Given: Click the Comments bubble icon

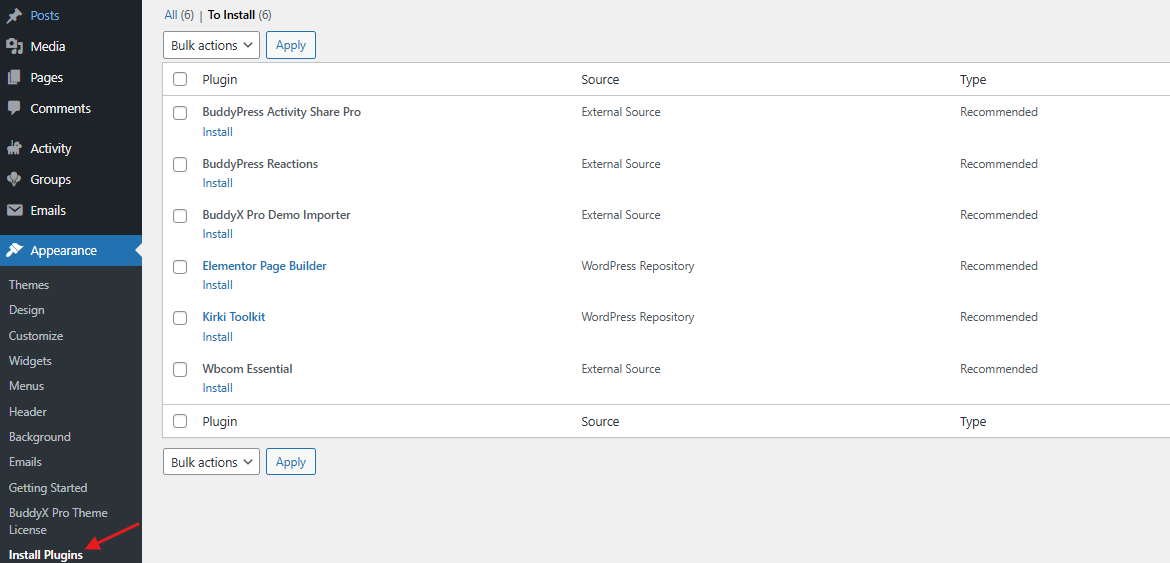Looking at the screenshot, I should click(x=14, y=108).
